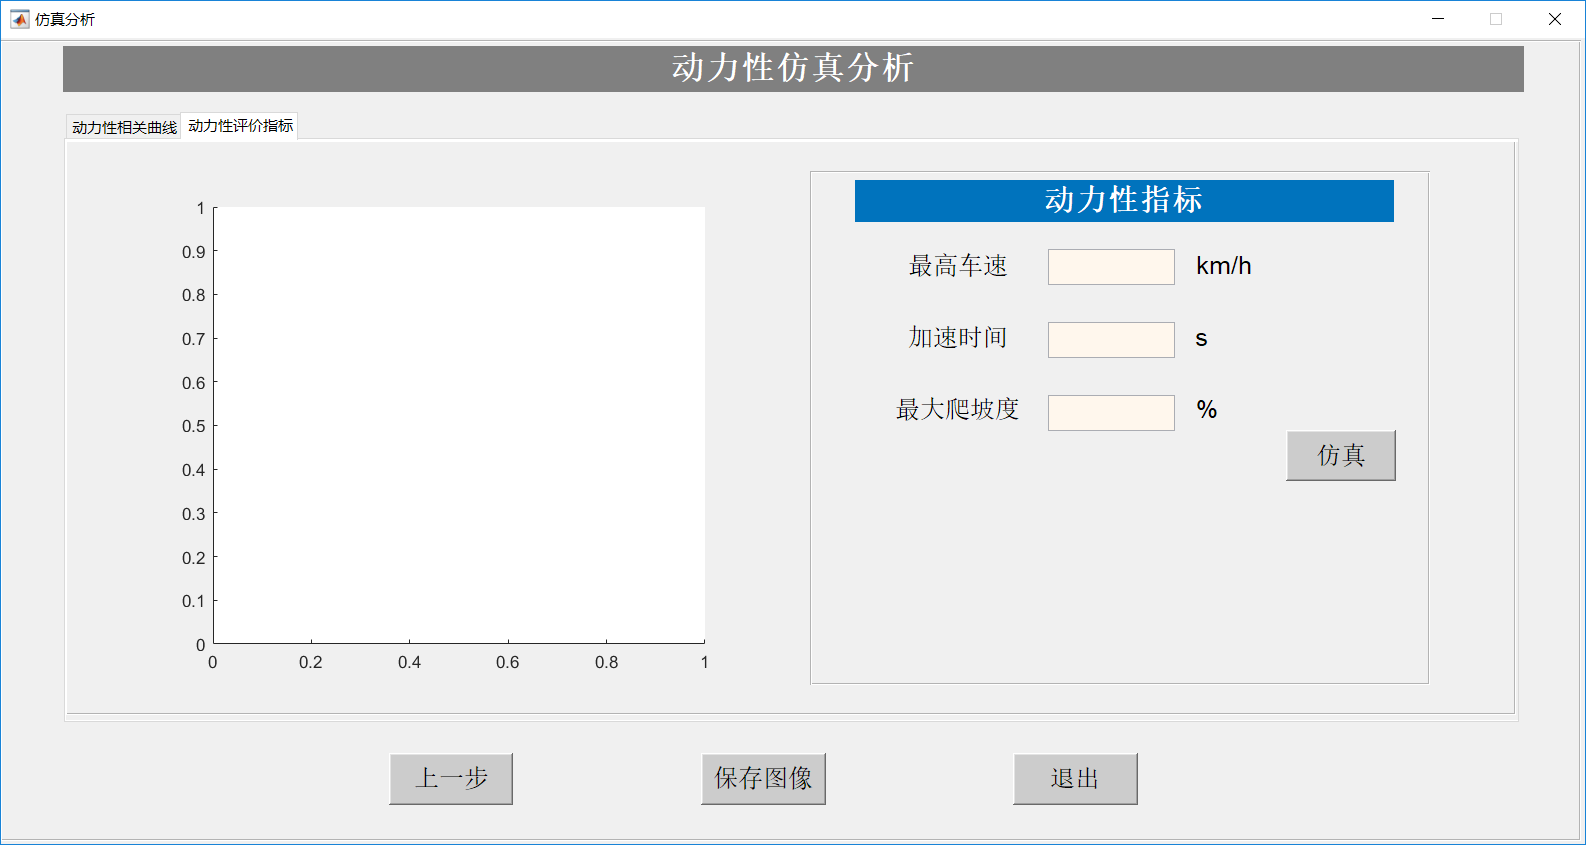The height and width of the screenshot is (845, 1586).
Task: Close the 仿真分析 window
Action: coord(1555,19)
